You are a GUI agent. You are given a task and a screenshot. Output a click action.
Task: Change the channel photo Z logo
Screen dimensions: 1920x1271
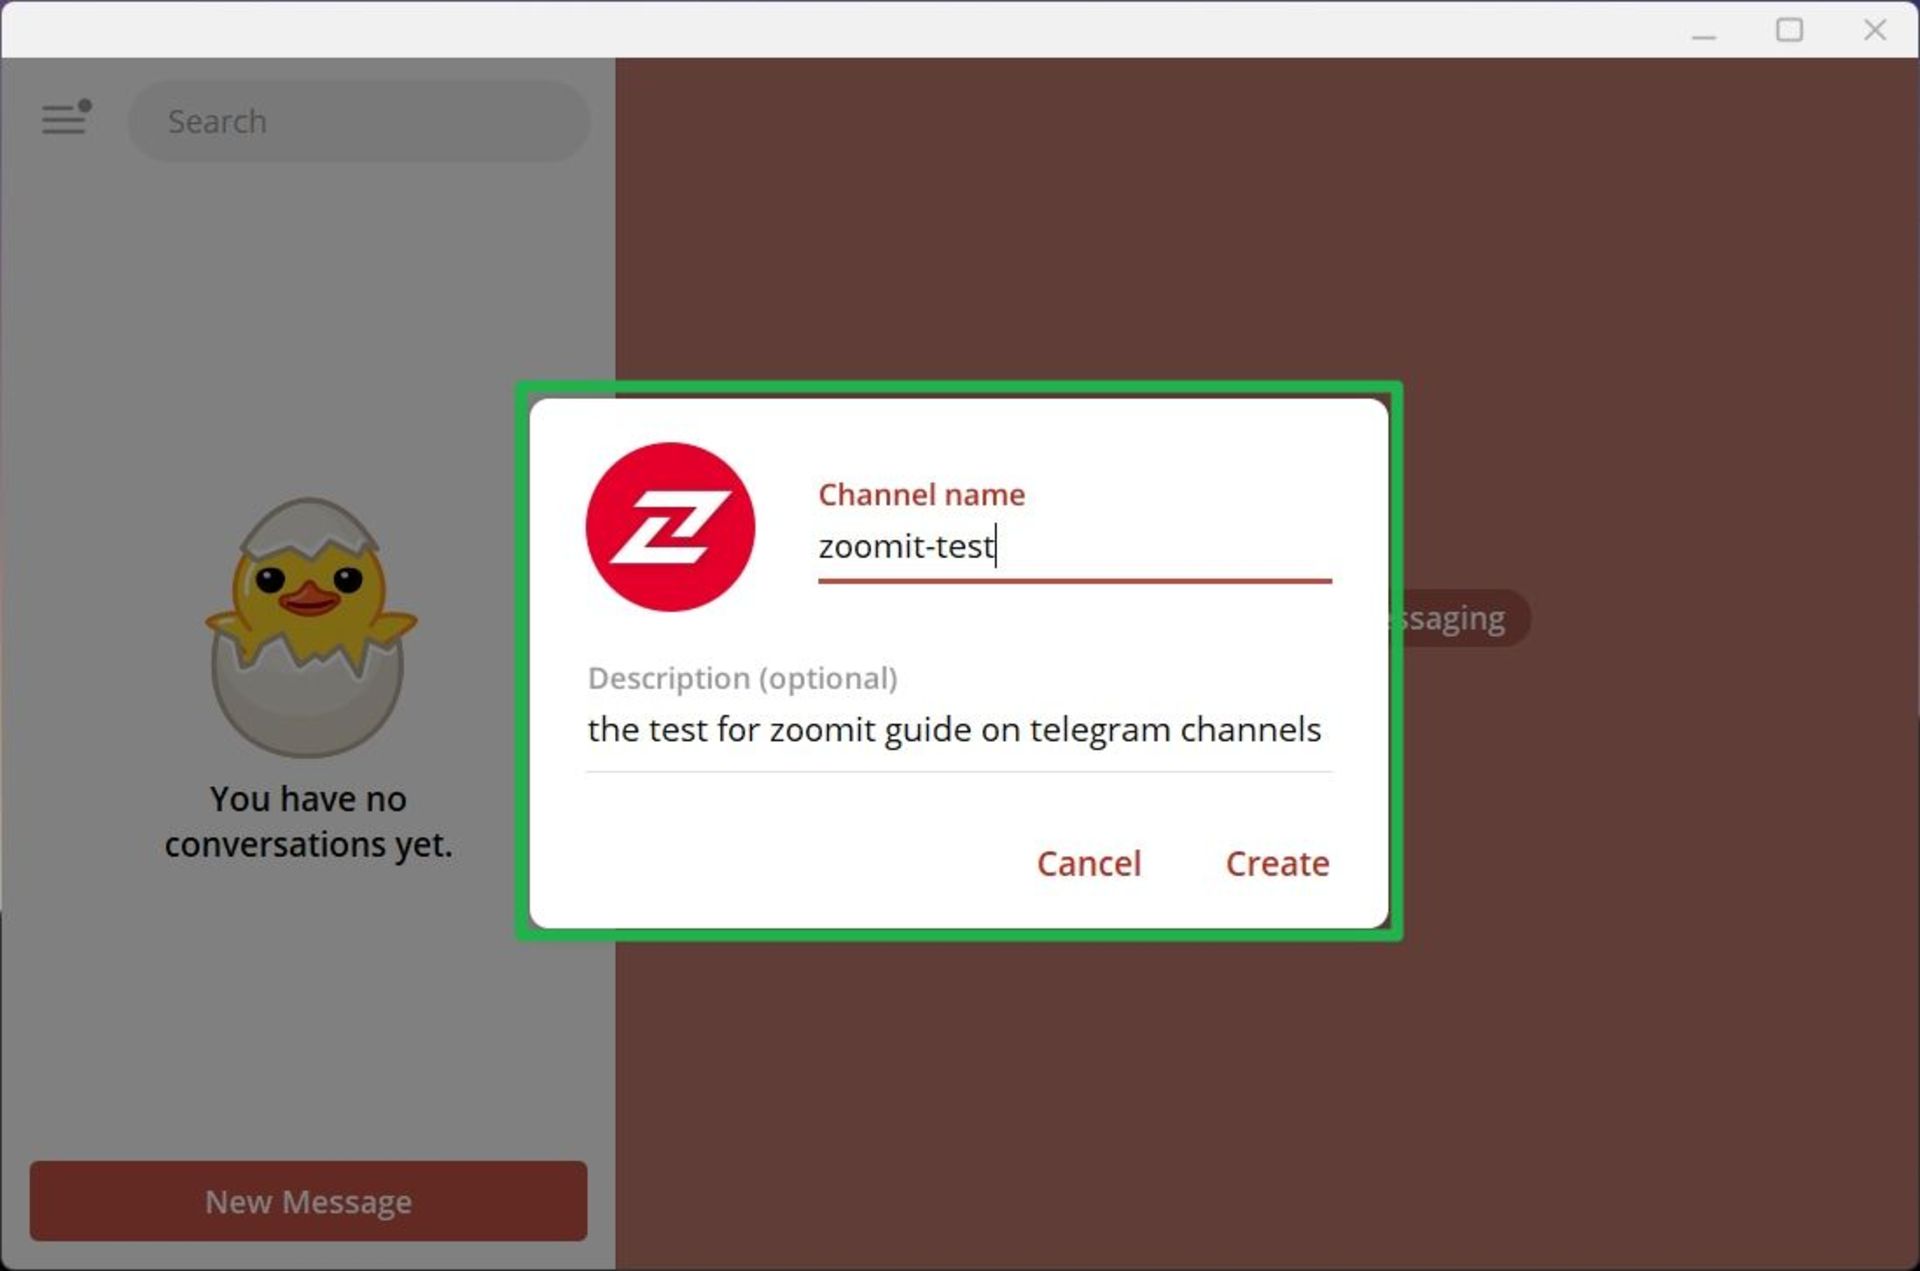click(x=670, y=527)
